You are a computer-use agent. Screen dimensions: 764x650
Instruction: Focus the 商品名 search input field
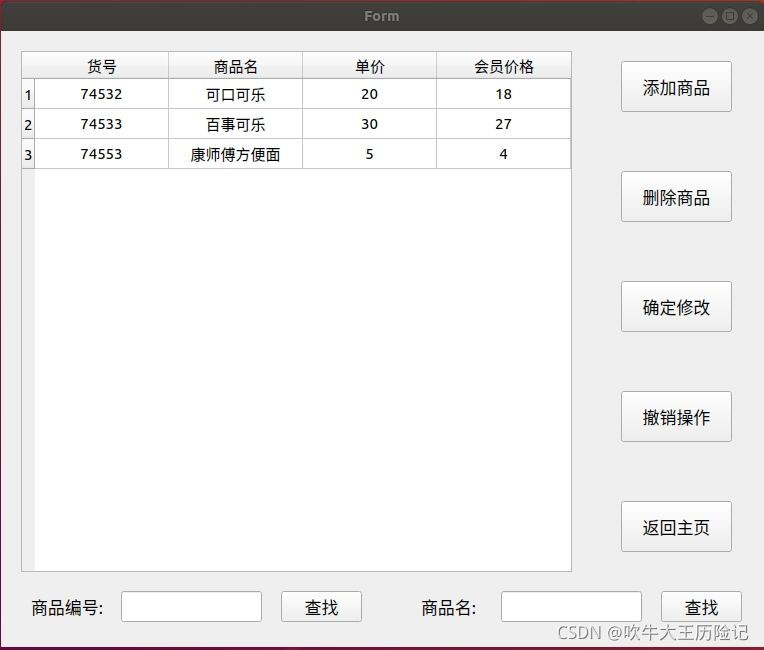pos(572,607)
